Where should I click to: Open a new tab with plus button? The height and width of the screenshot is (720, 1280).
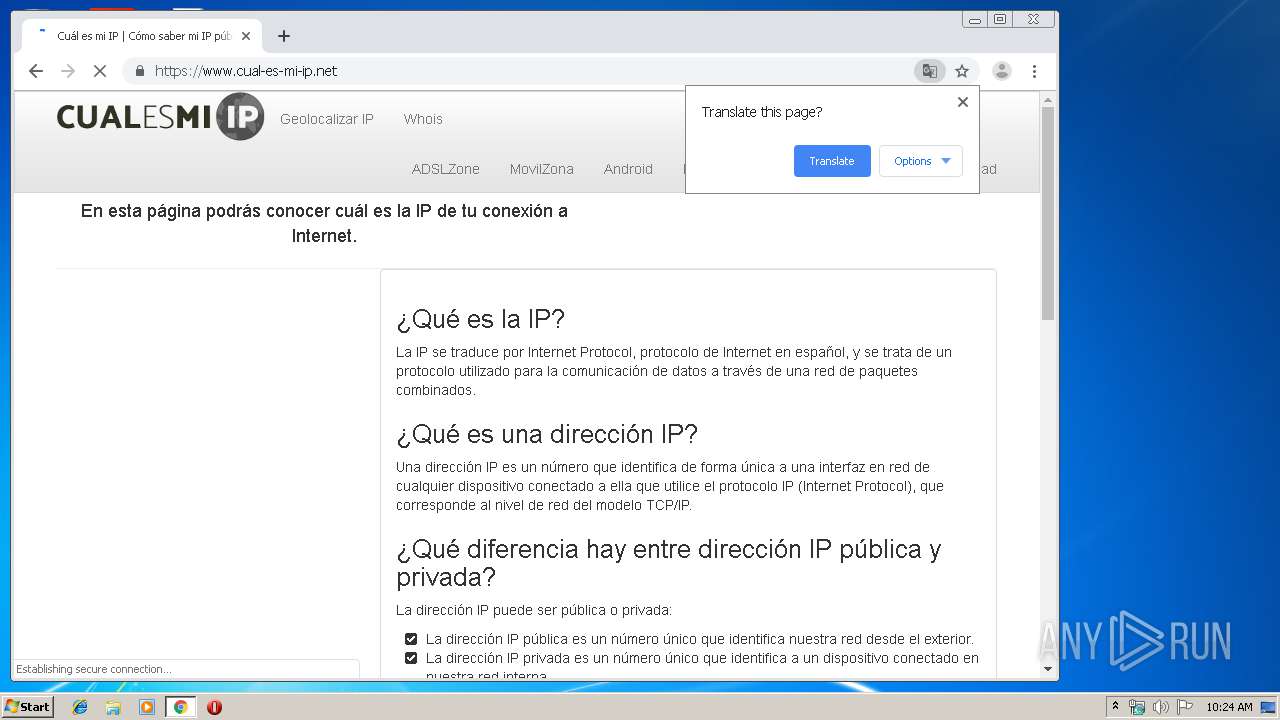[284, 36]
